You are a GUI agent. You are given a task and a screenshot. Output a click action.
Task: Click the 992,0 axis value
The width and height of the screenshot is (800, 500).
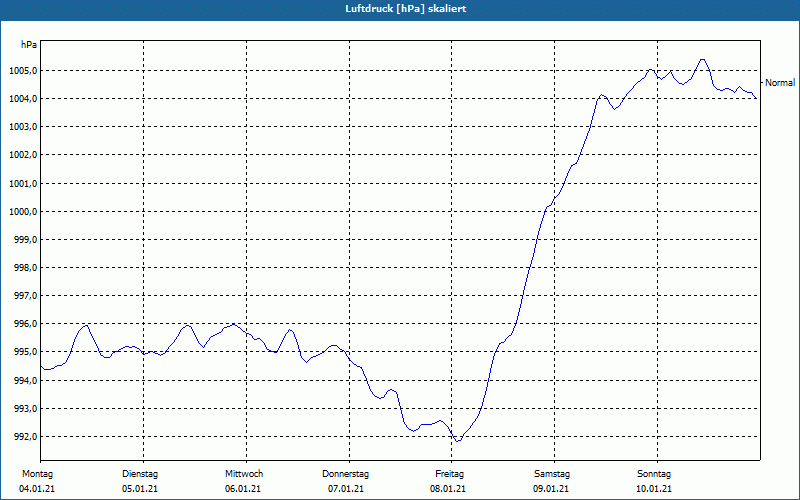pos(25,436)
